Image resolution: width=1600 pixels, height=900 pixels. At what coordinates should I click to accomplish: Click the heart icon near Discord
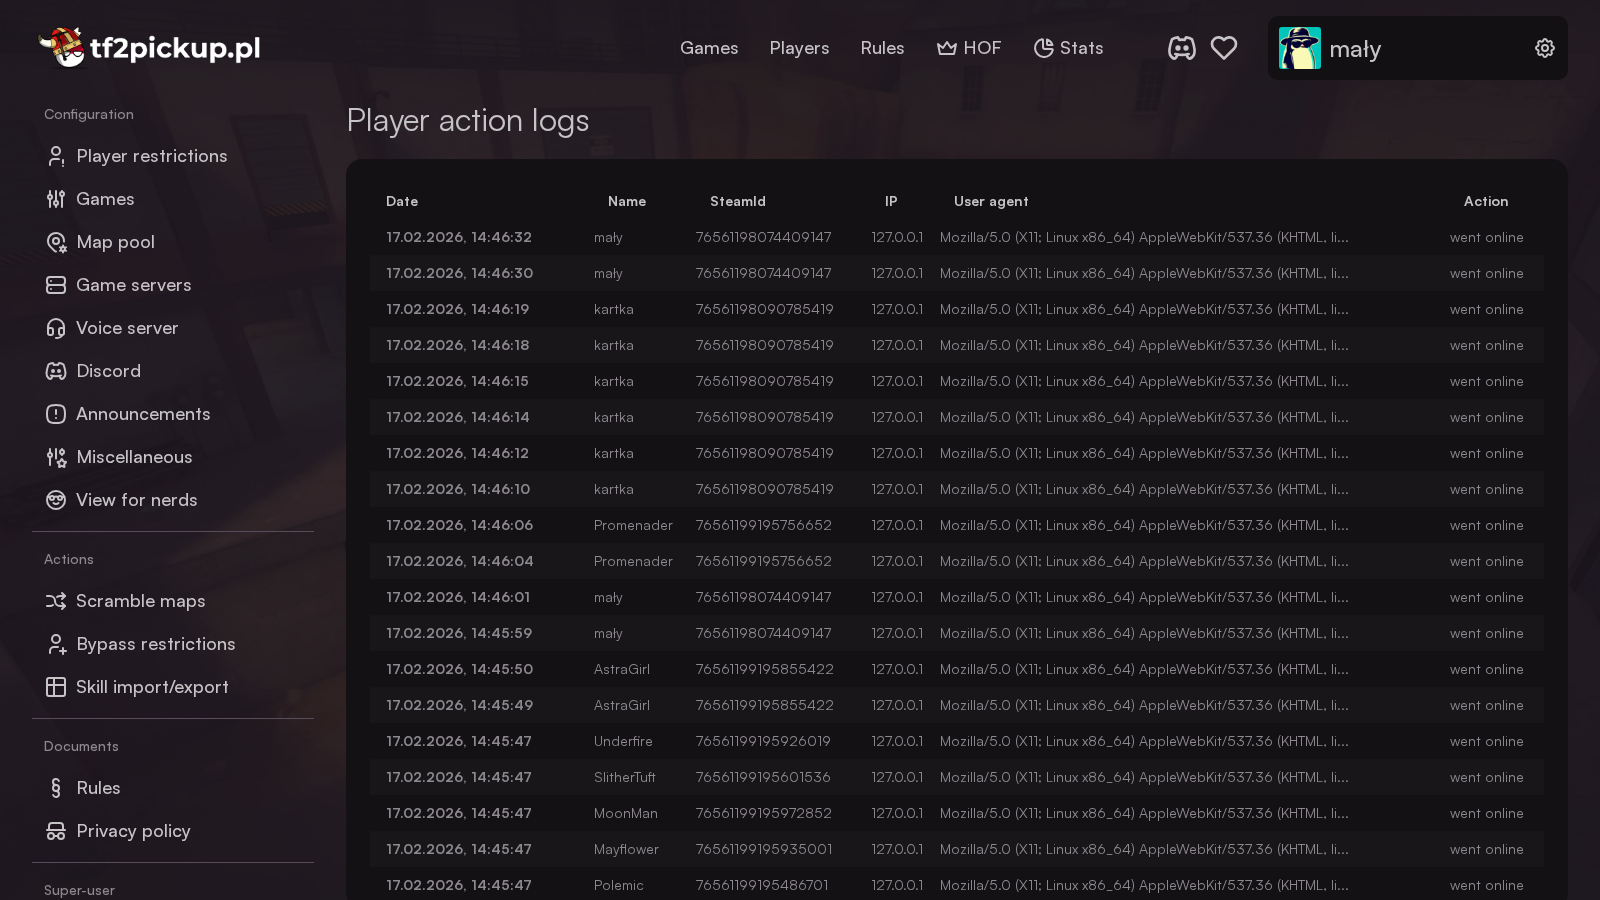coord(1224,47)
